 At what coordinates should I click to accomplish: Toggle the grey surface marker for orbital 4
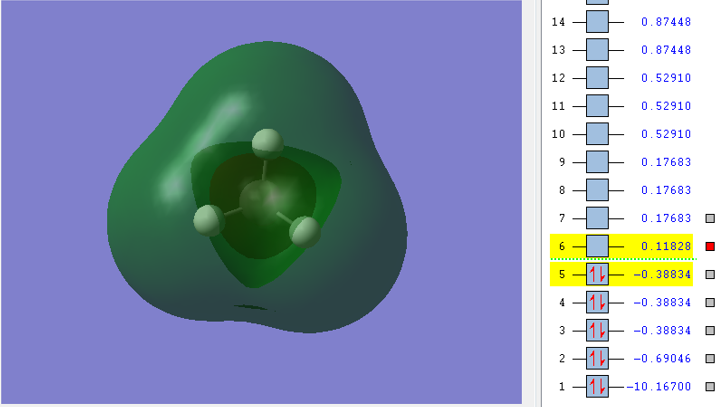pos(710,303)
